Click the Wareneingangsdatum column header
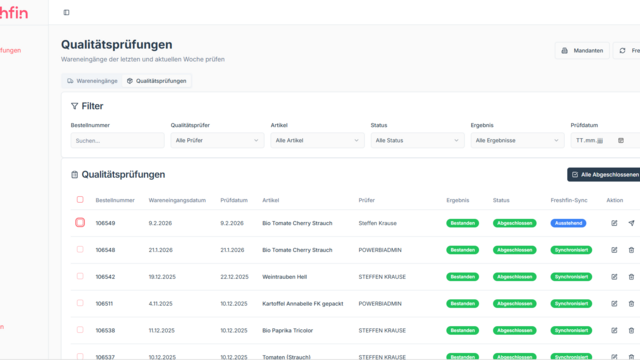The width and height of the screenshot is (640, 360). coord(177,200)
